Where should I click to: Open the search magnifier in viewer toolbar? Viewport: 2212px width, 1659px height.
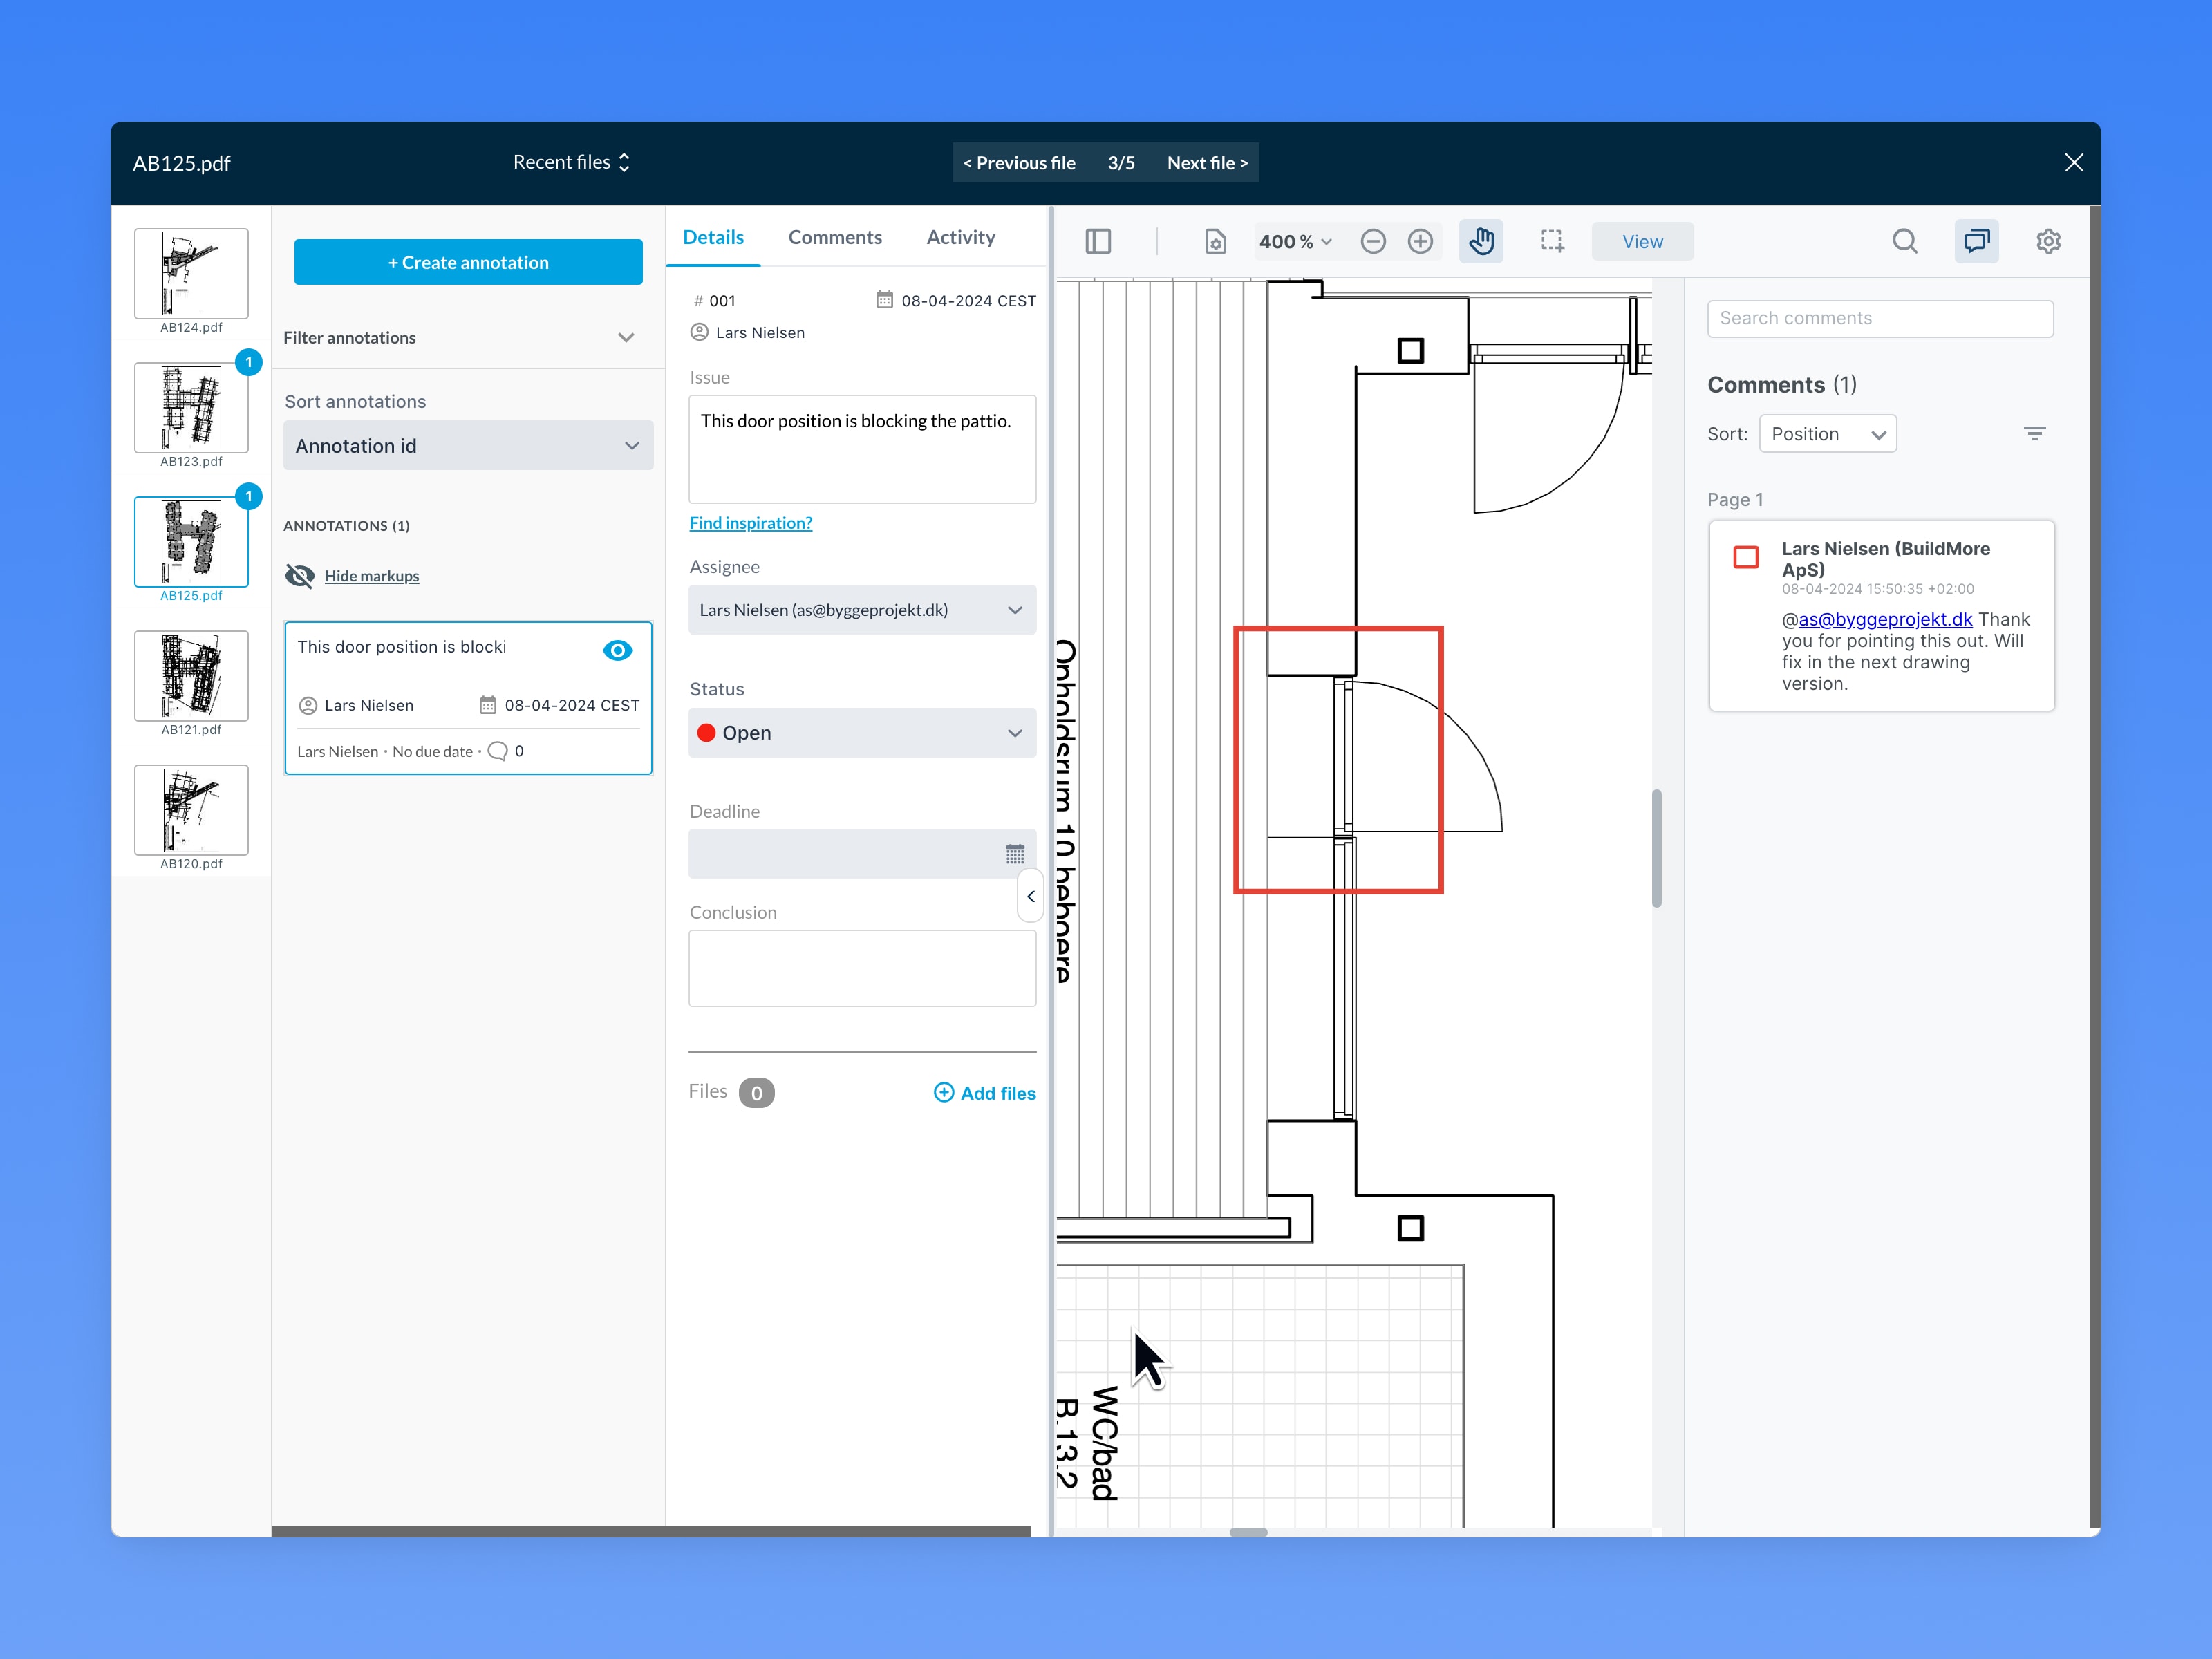click(x=1904, y=241)
